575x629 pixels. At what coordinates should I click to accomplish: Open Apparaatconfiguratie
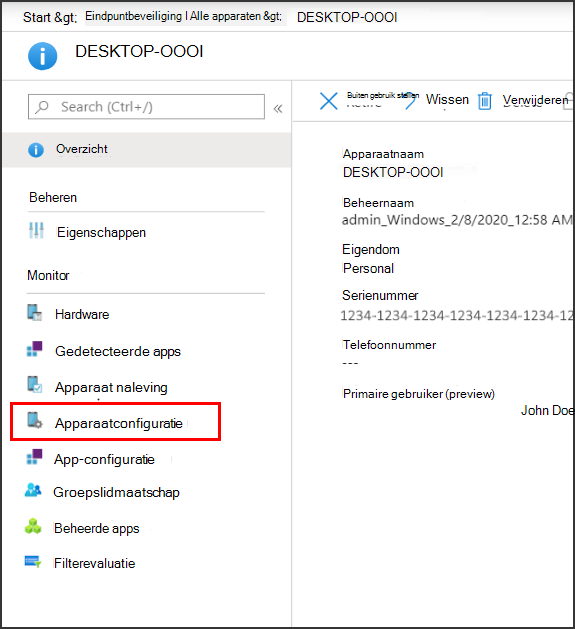(x=118, y=424)
